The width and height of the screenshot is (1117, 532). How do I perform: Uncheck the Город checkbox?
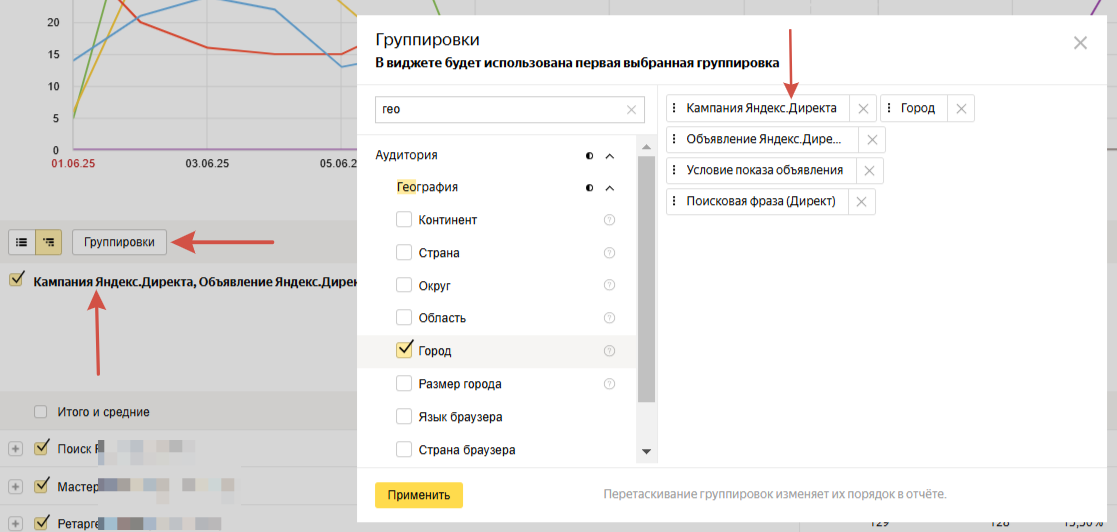pos(404,350)
